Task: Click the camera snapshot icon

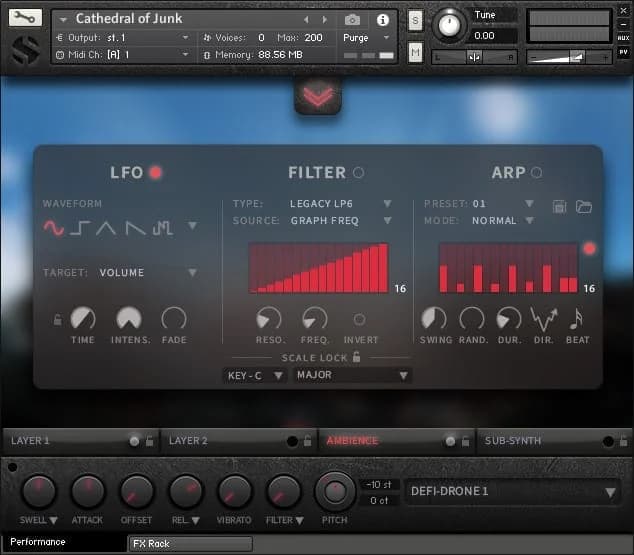Action: click(x=352, y=20)
